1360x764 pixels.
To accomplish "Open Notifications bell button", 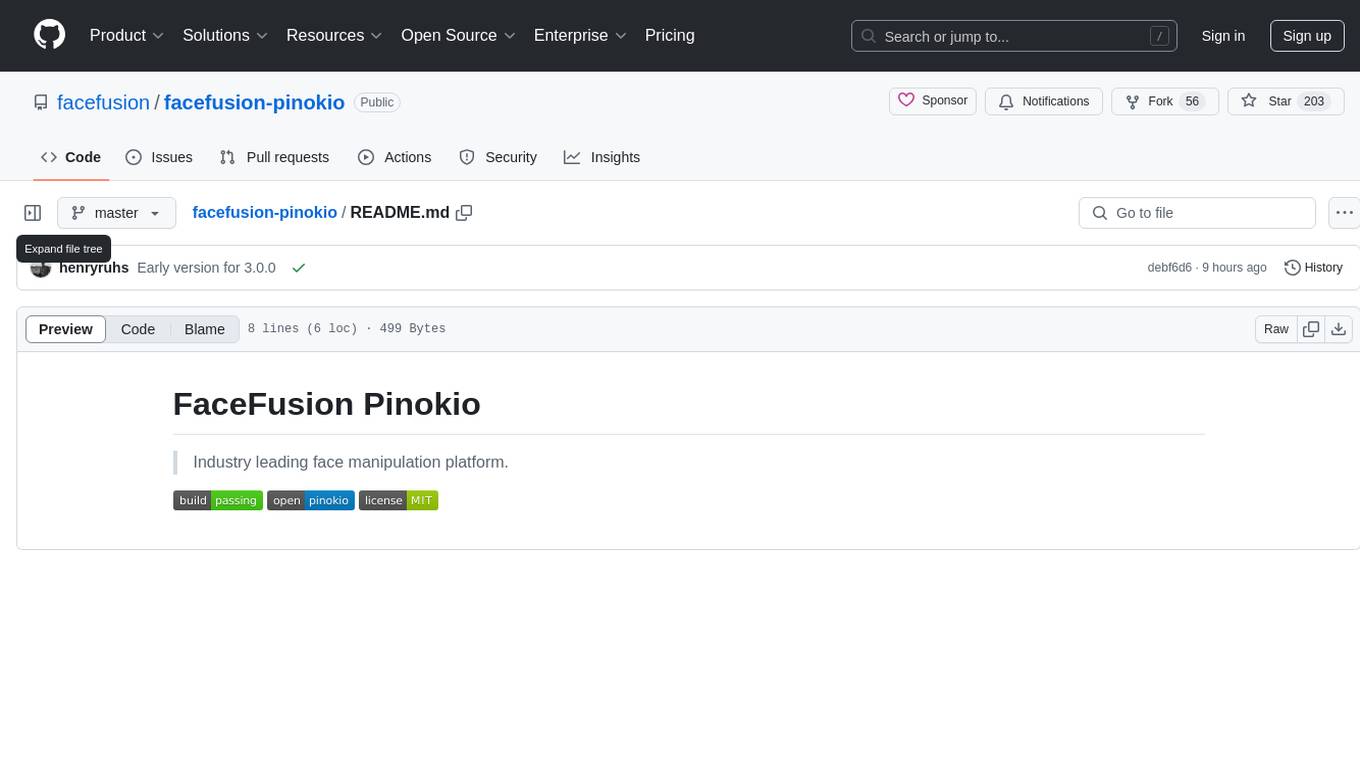I will (1044, 101).
